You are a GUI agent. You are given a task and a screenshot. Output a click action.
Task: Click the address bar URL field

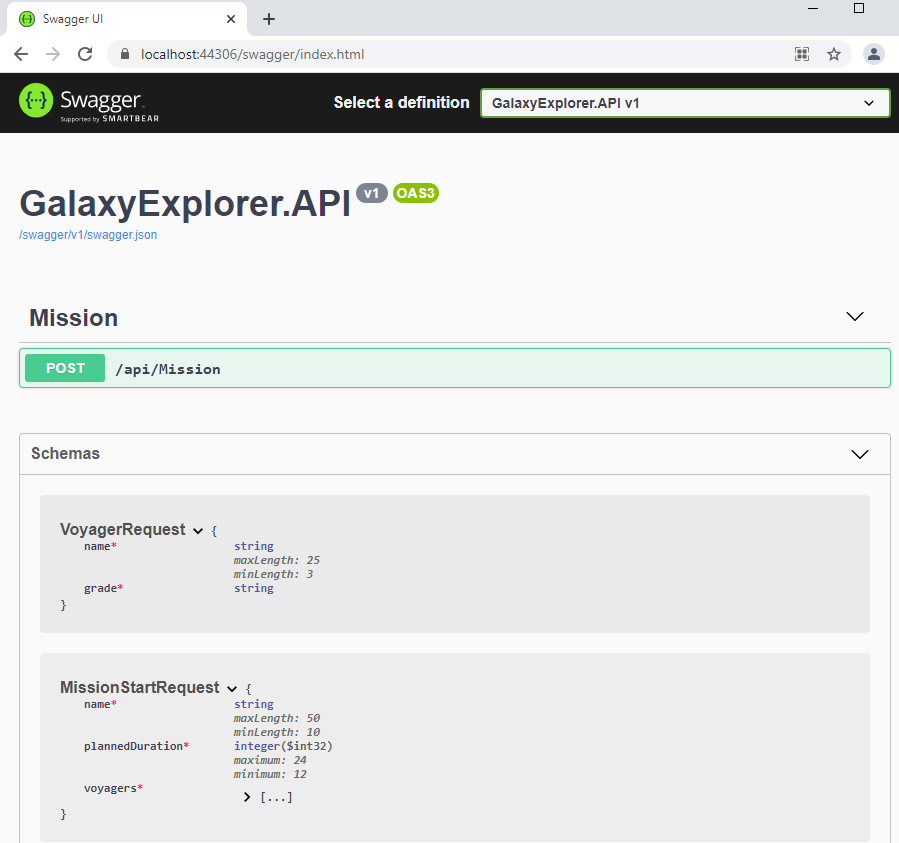[450, 54]
